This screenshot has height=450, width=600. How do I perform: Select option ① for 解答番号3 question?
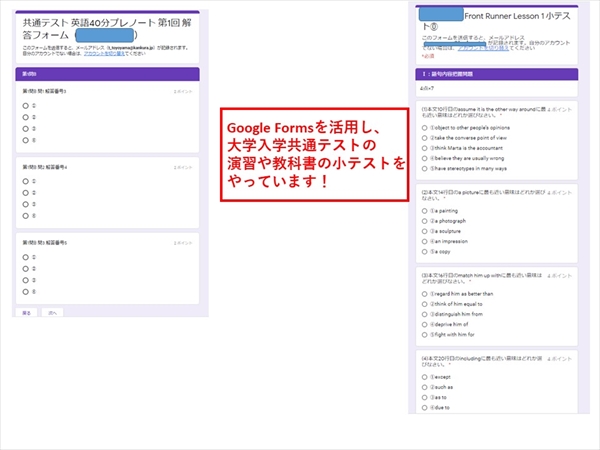coord(26,106)
